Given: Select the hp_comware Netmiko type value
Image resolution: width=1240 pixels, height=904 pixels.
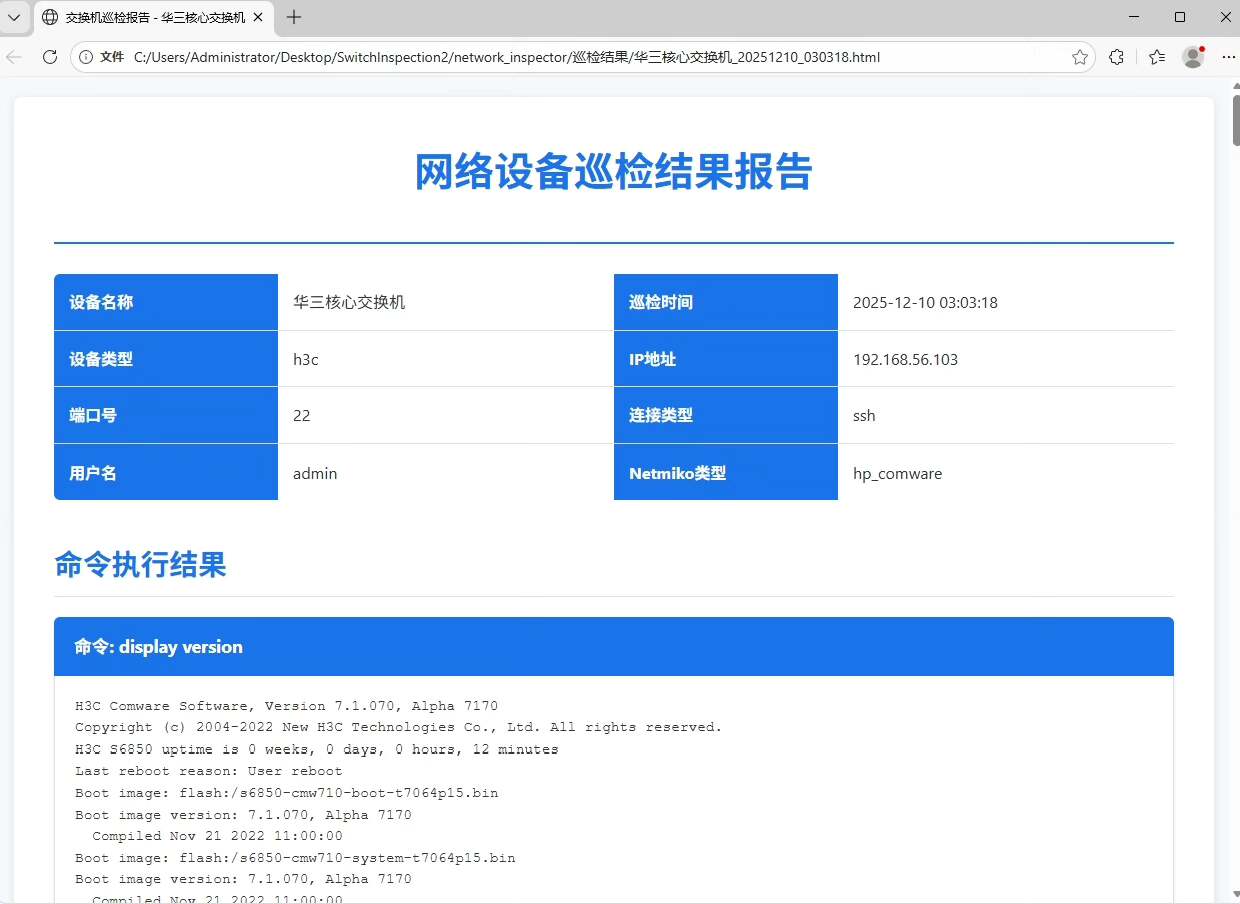Looking at the screenshot, I should (x=897, y=473).
